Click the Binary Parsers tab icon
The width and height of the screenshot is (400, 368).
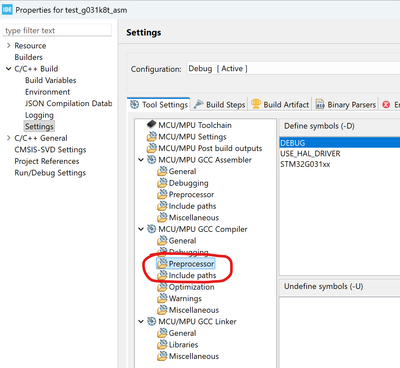coord(320,104)
